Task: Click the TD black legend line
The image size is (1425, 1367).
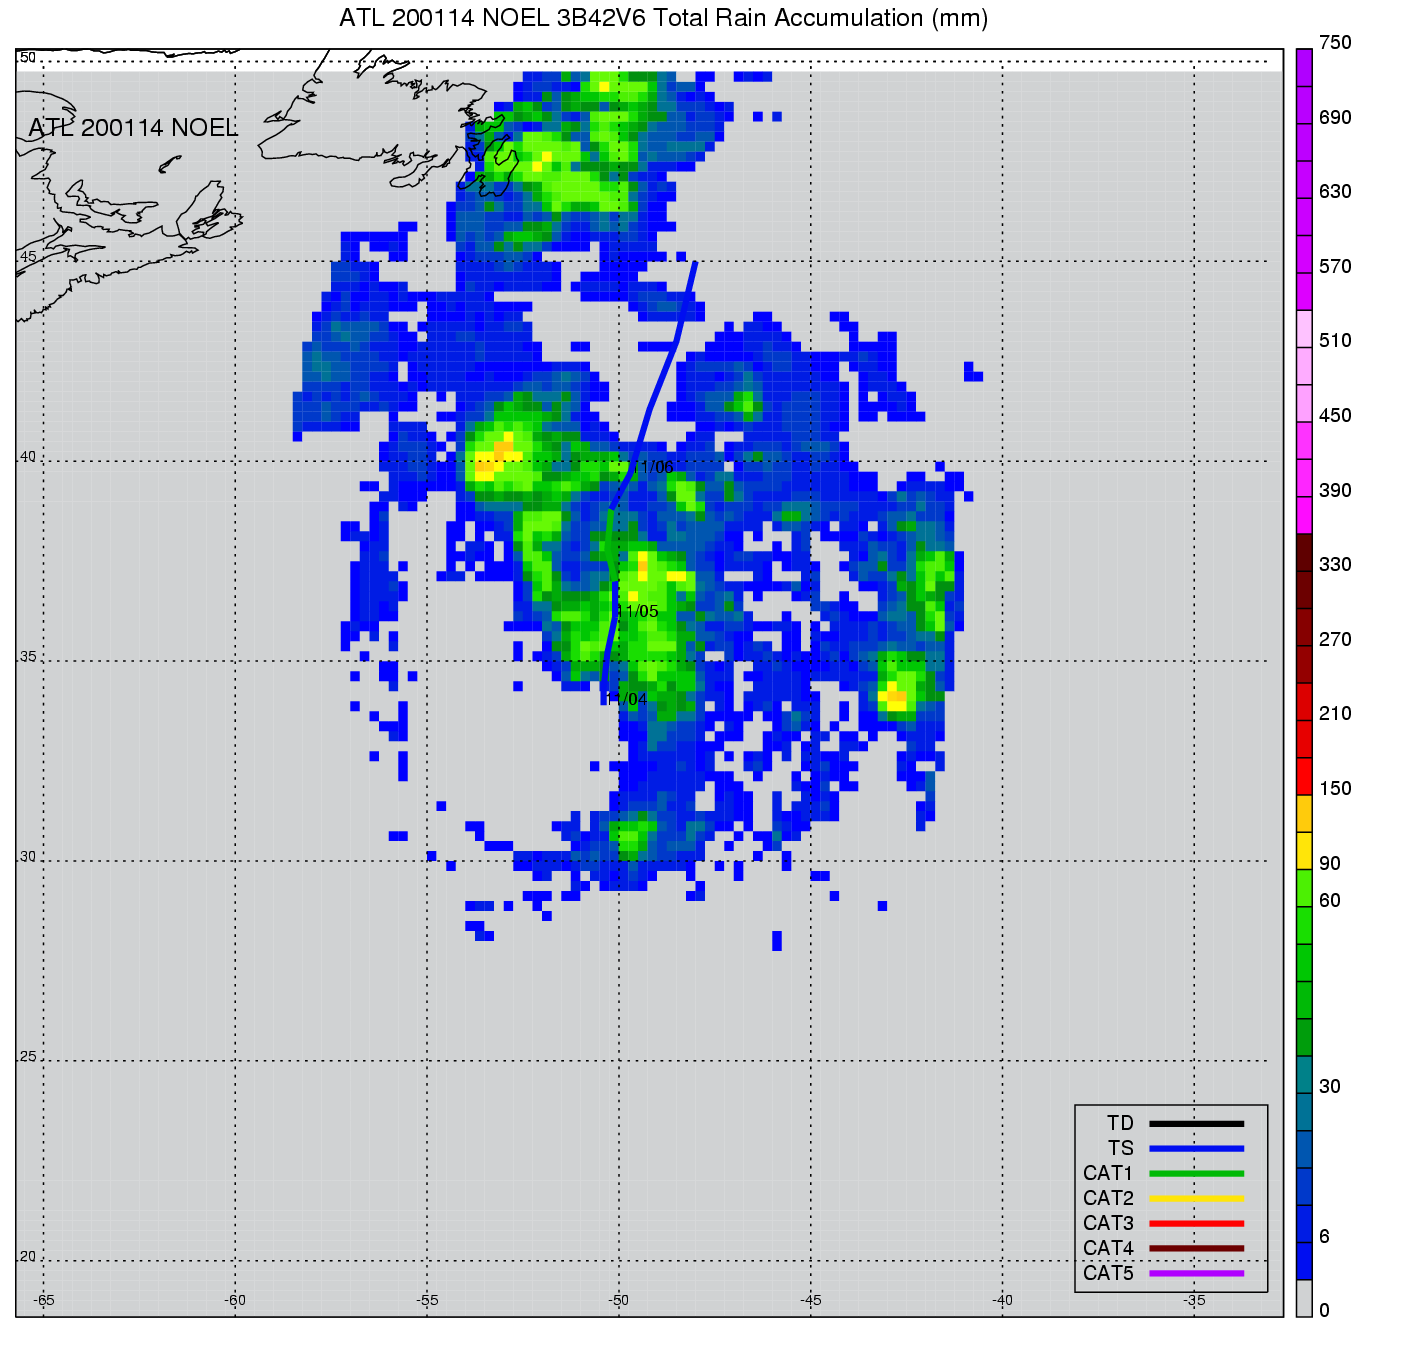Action: [1196, 1123]
